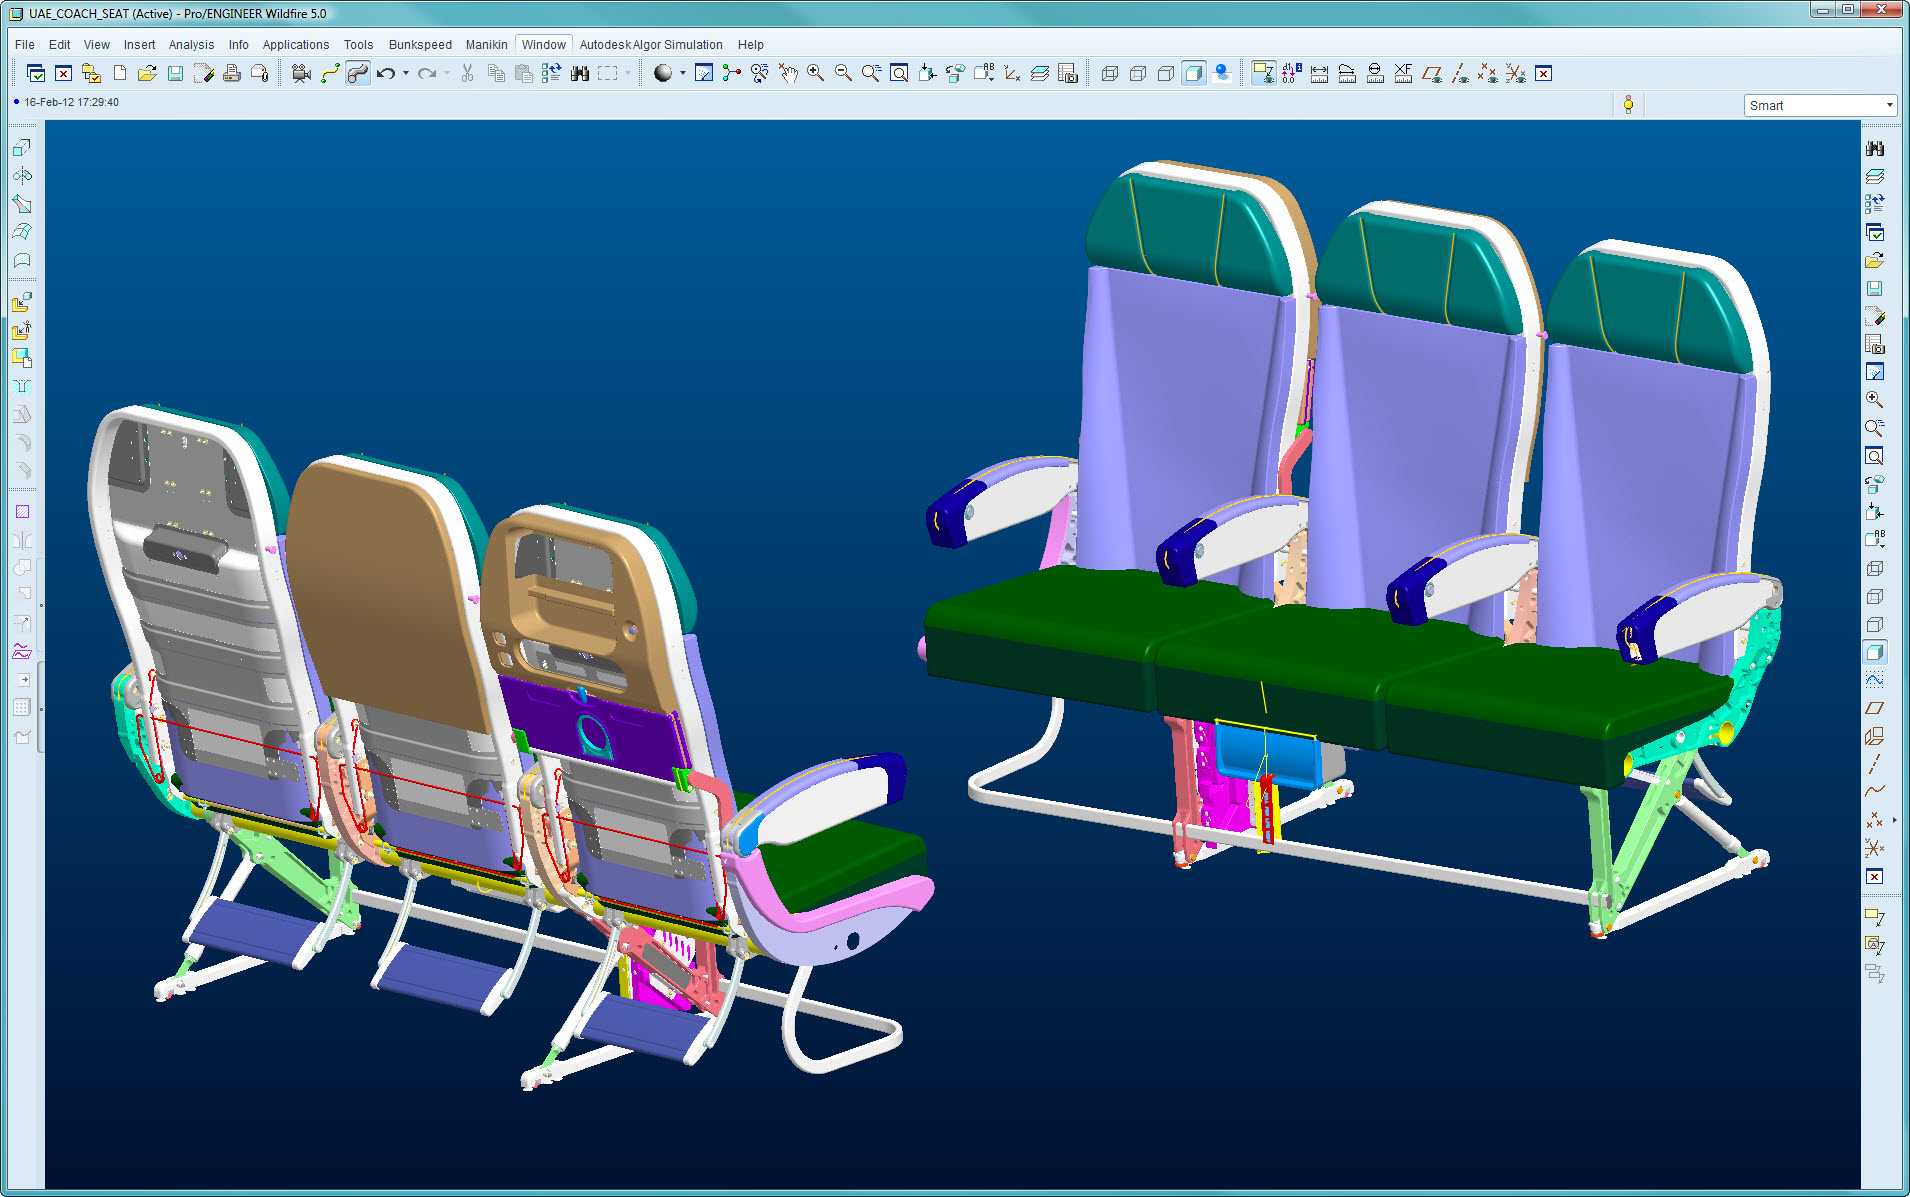This screenshot has width=1910, height=1197.
Task: Click the status message "16-Feb-12 17:29:40"
Action: tap(72, 102)
